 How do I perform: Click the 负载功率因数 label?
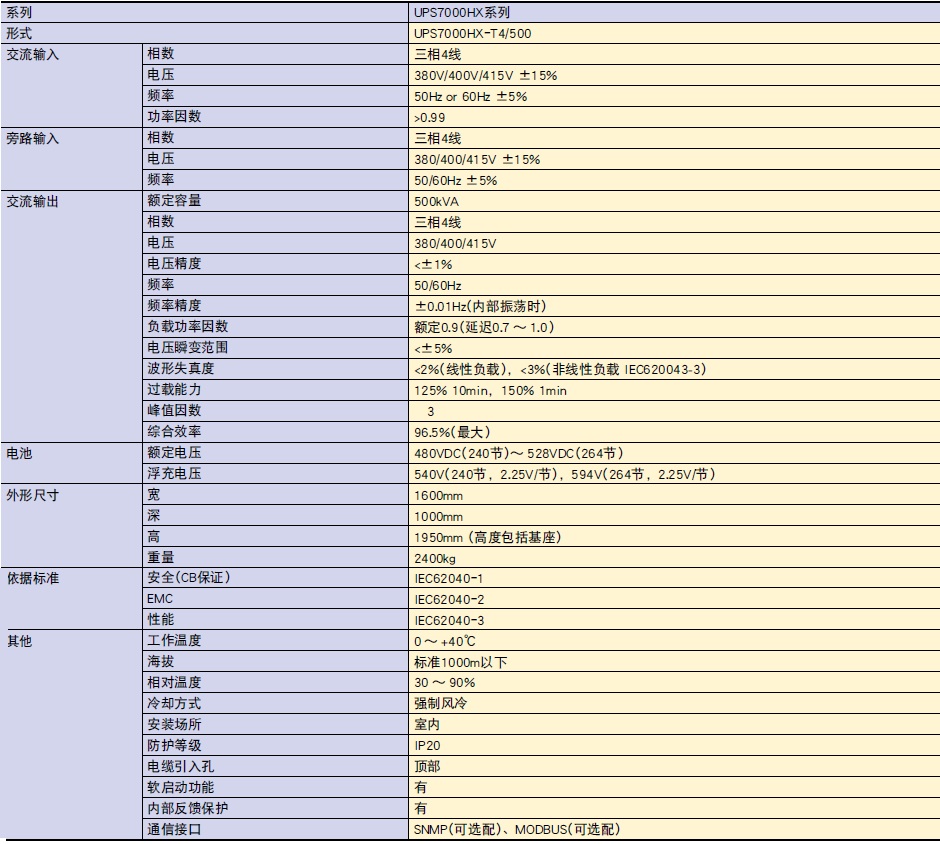pyautogui.click(x=188, y=326)
